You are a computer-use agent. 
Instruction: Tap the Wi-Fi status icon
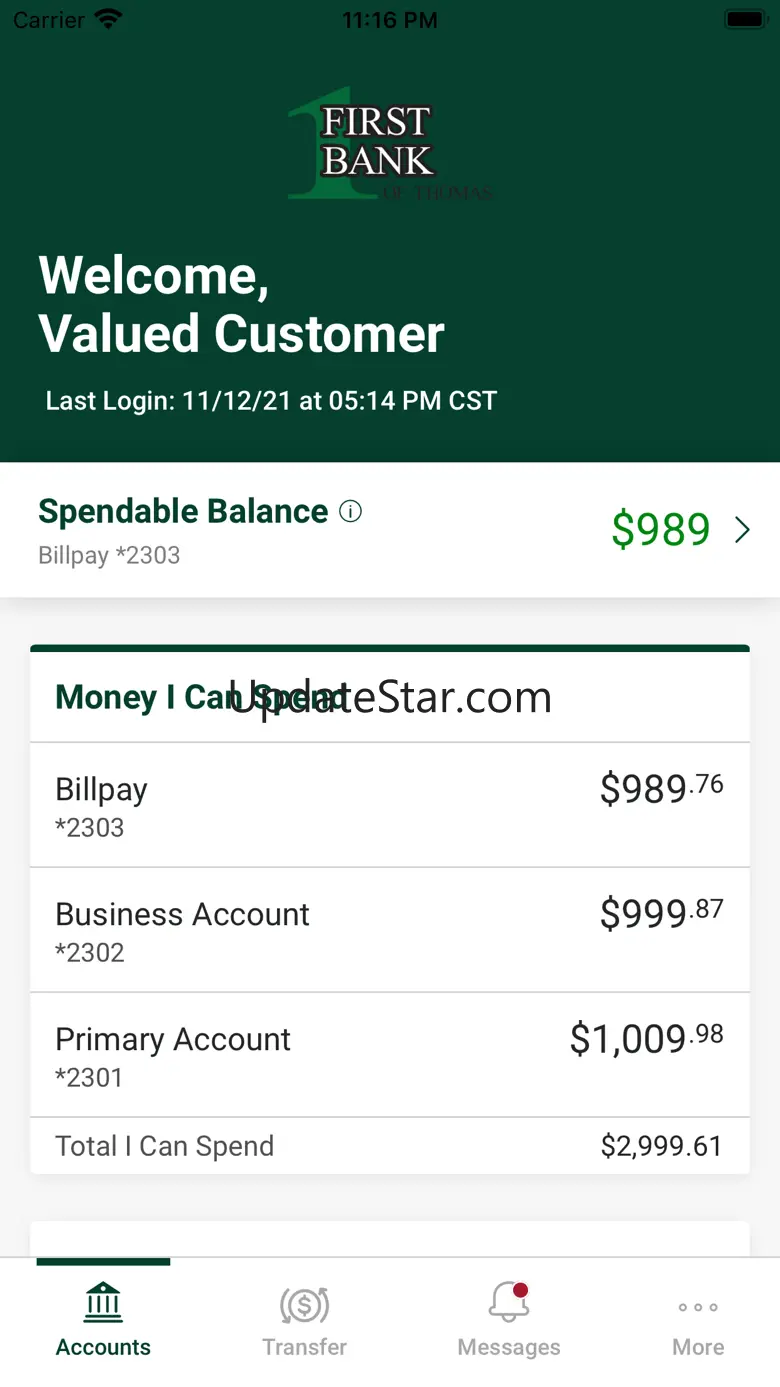(106, 20)
